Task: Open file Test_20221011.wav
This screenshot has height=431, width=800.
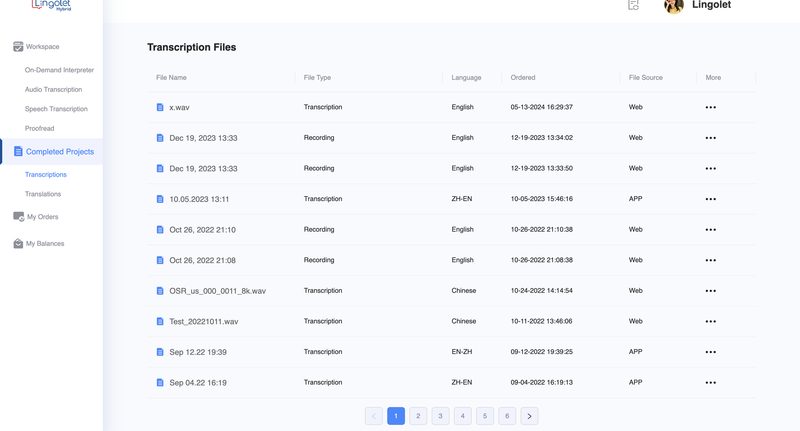Action: (x=204, y=322)
